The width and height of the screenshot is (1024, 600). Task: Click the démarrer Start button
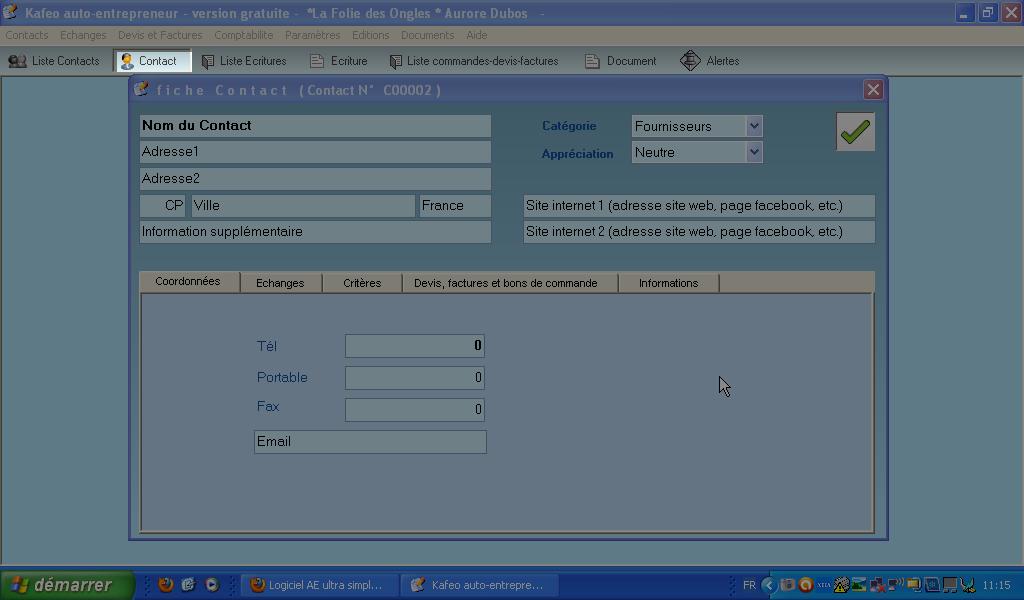click(66, 585)
